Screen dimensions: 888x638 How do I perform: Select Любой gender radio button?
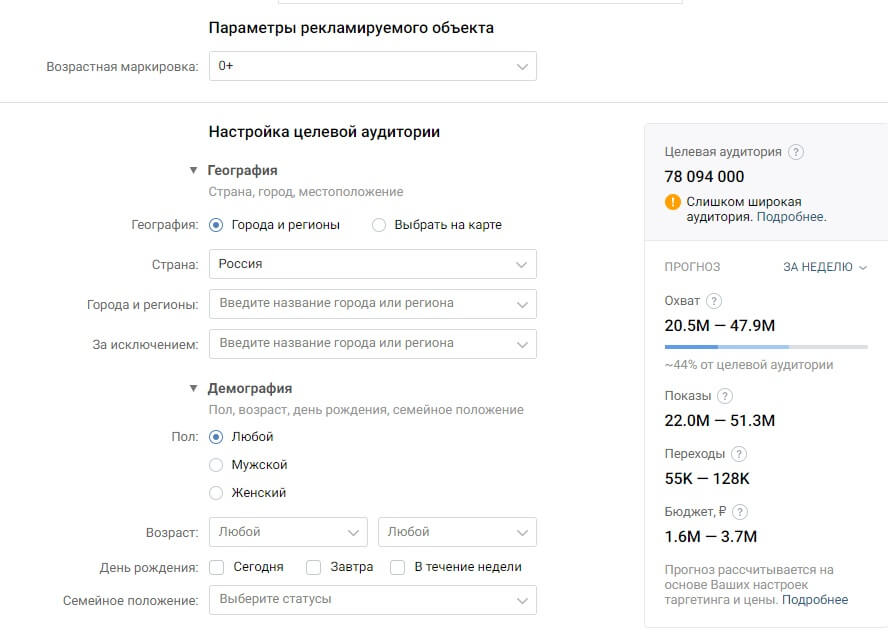pos(216,437)
